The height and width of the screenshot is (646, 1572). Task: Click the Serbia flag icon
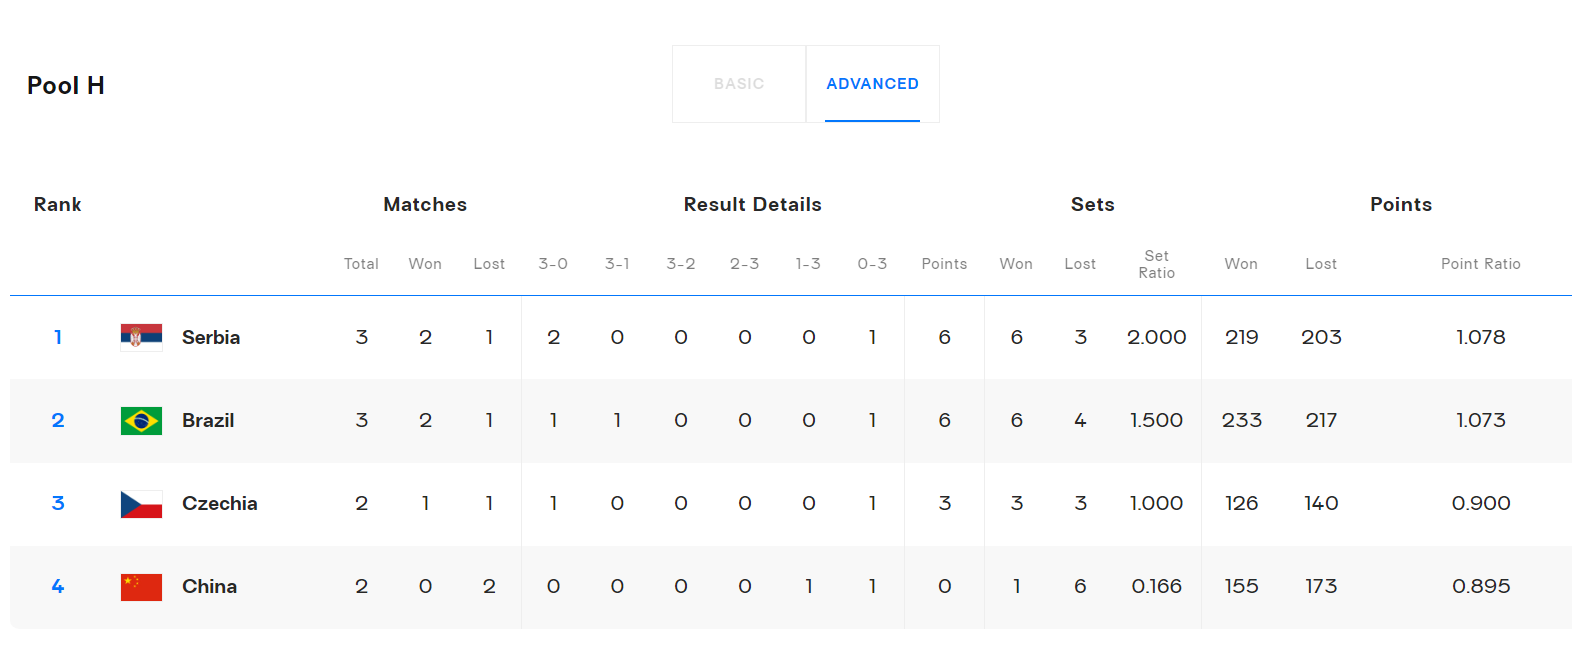tap(141, 338)
